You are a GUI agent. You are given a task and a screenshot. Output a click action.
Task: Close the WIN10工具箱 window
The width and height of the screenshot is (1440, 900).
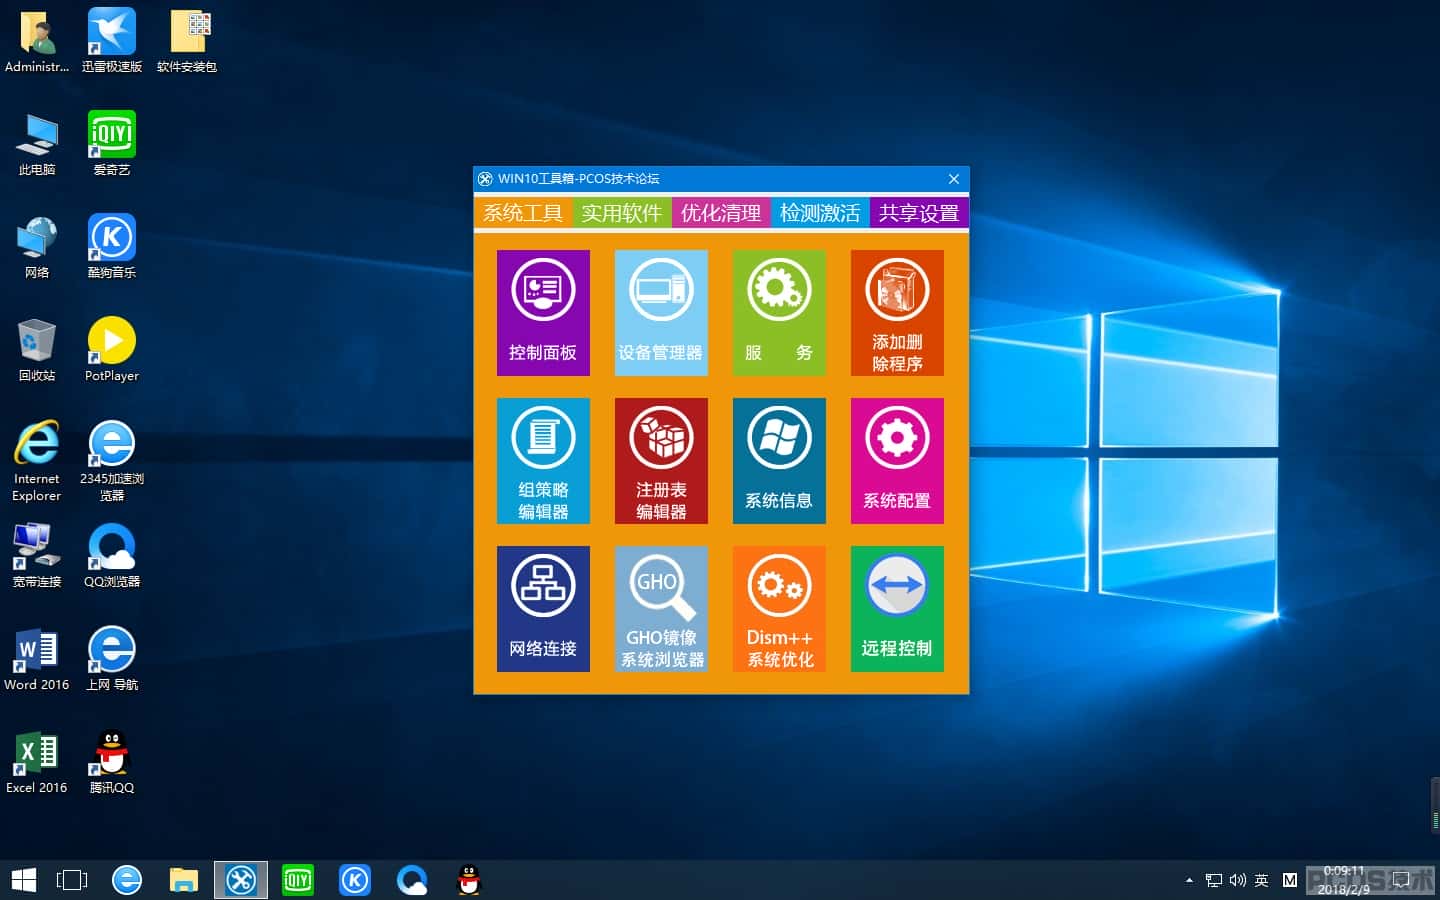[x=953, y=179]
